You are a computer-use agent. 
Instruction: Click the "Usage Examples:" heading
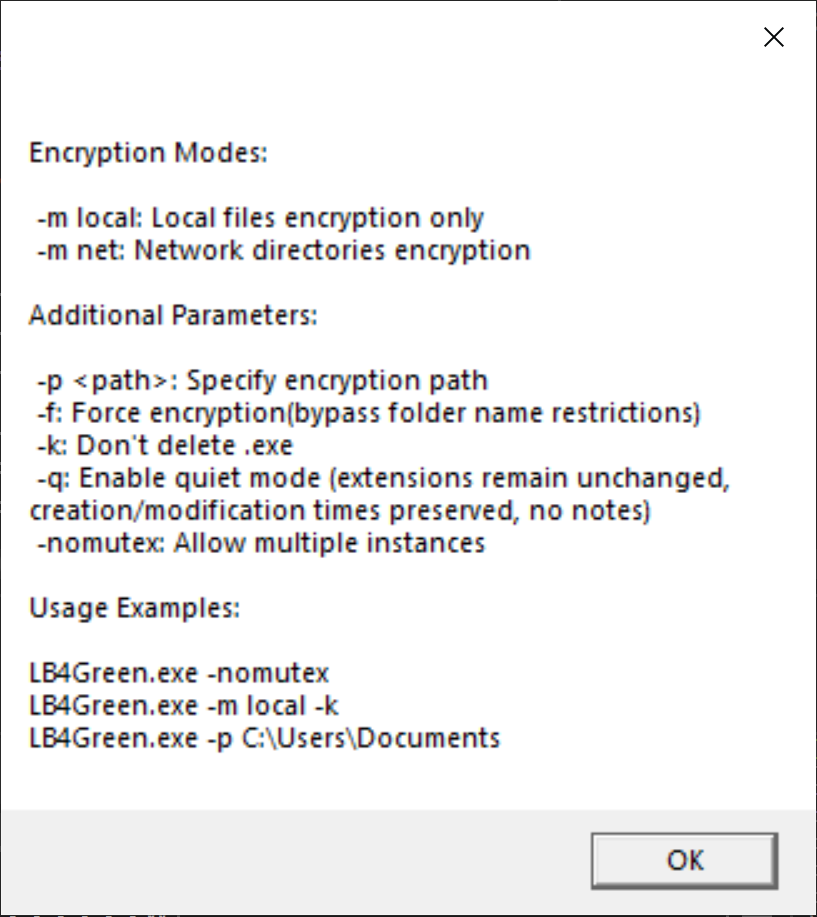pyautogui.click(x=135, y=608)
